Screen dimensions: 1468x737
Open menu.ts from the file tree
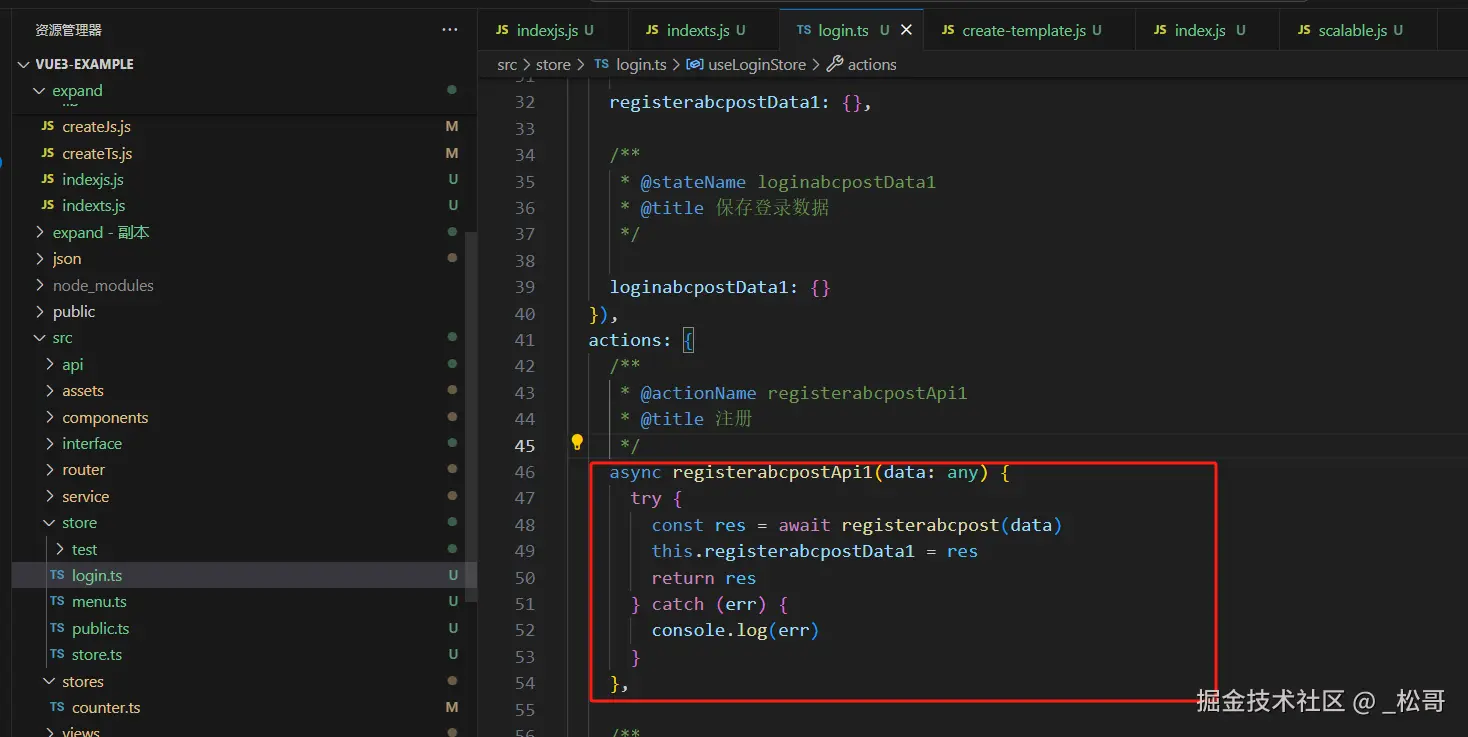[99, 602]
